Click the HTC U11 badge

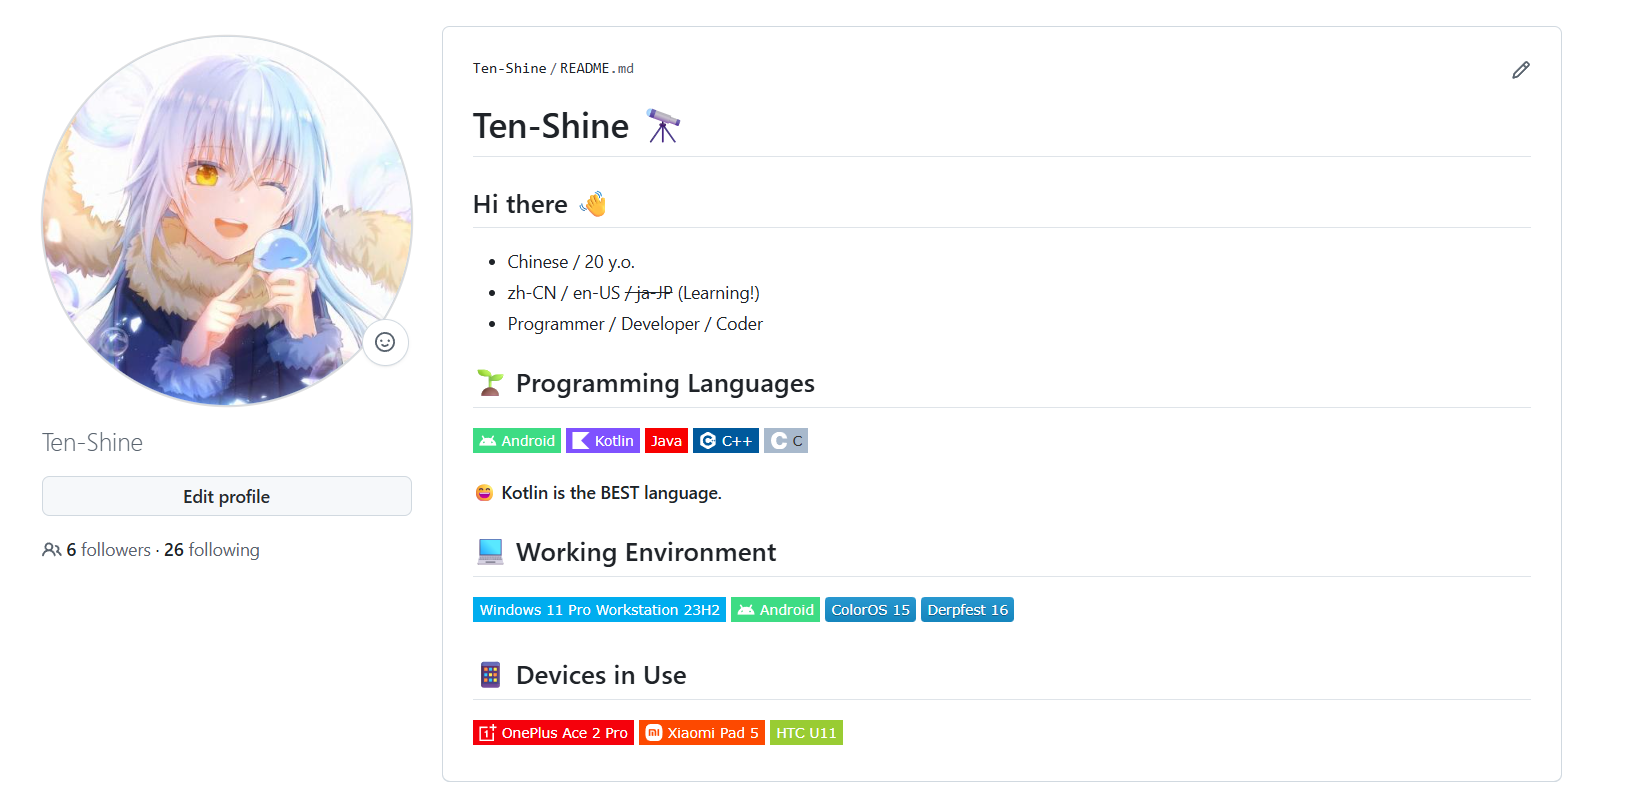tap(806, 733)
